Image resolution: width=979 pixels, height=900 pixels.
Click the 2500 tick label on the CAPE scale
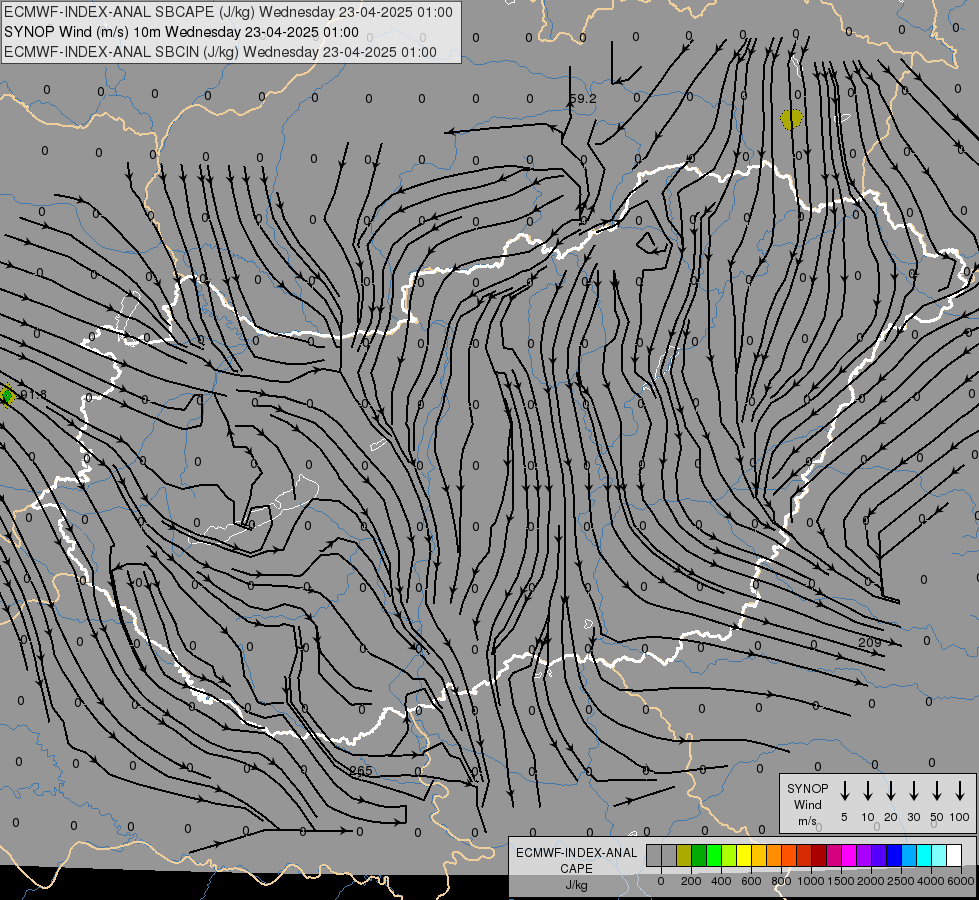click(x=900, y=881)
